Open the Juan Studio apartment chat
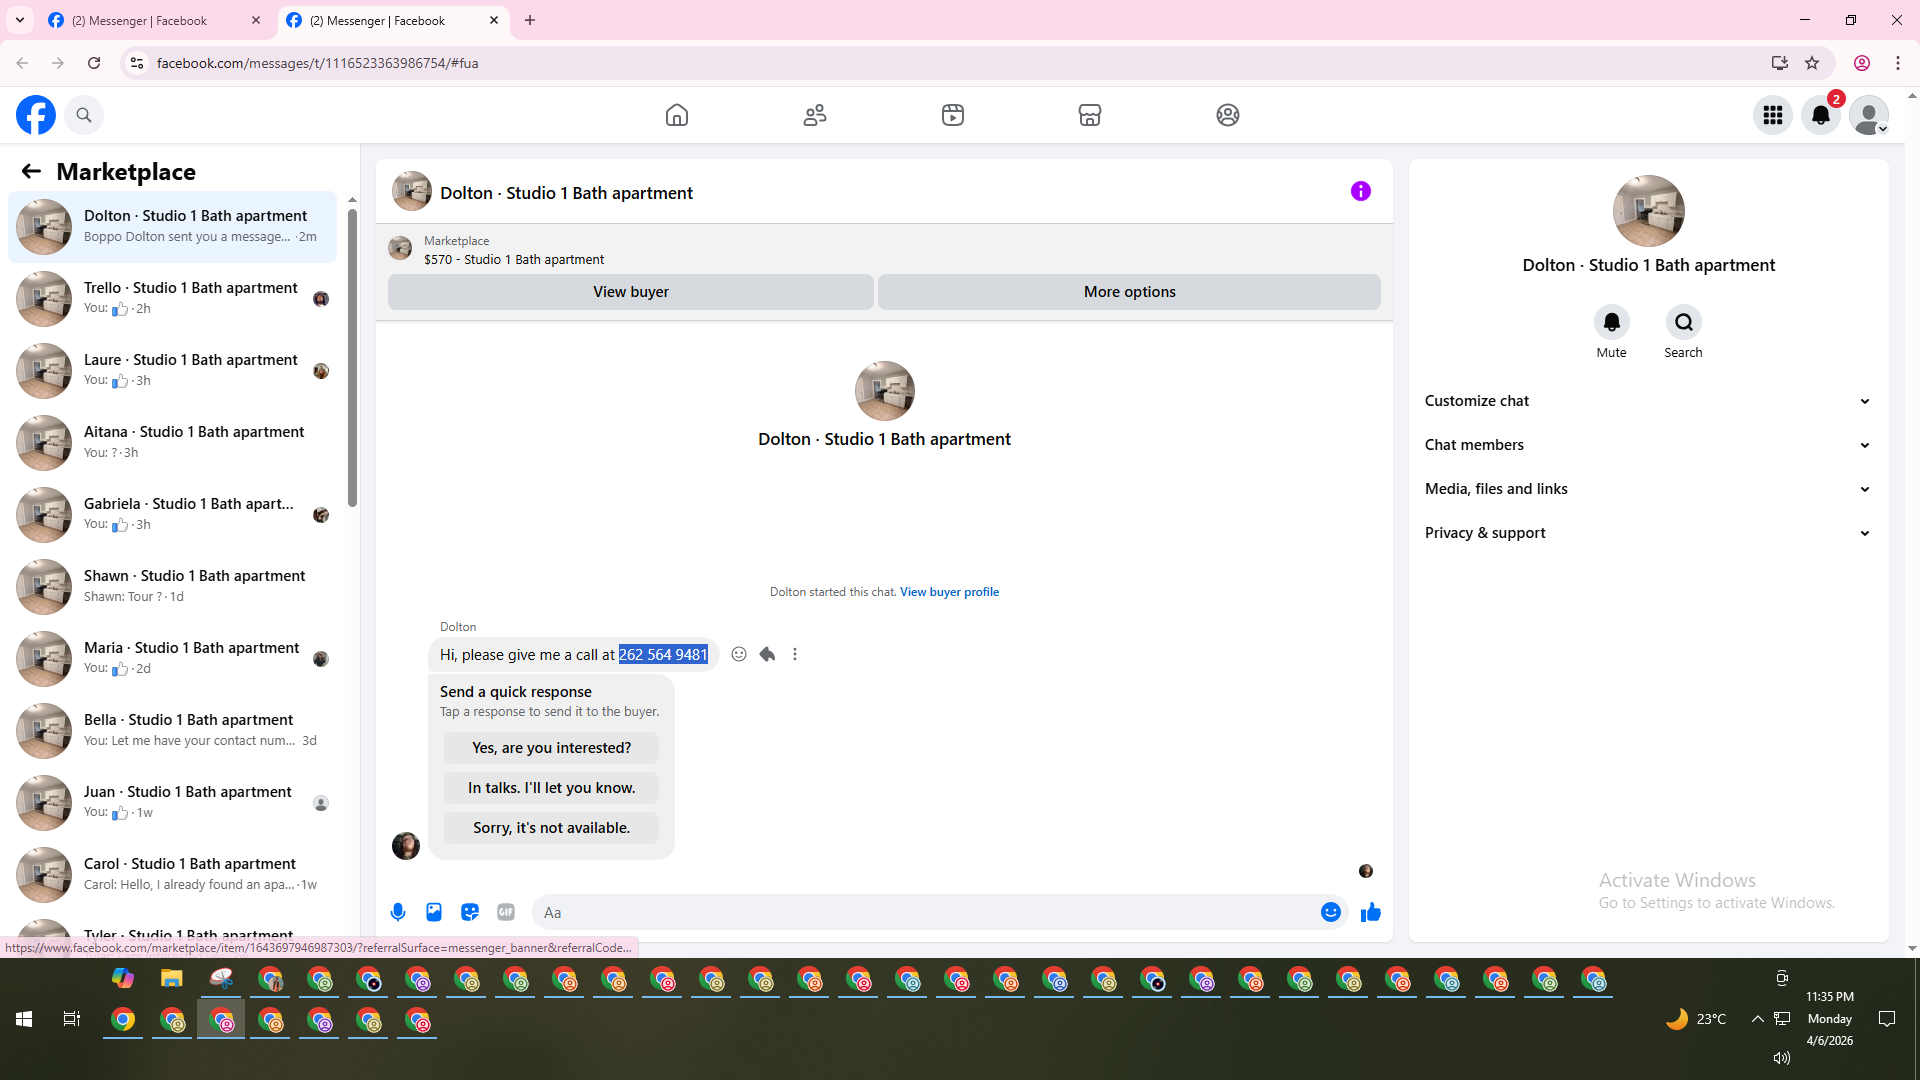The width and height of the screenshot is (1920, 1080). 173,802
